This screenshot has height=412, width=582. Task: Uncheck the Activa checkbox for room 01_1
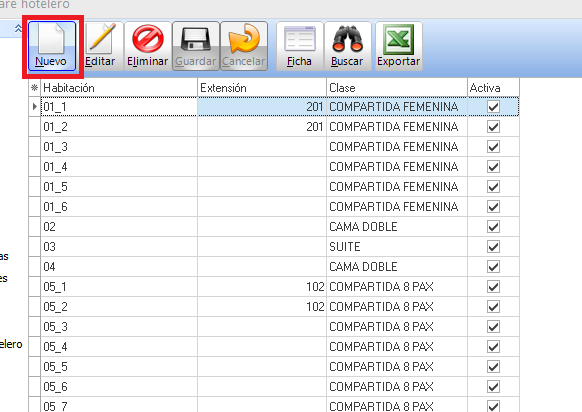(493, 107)
